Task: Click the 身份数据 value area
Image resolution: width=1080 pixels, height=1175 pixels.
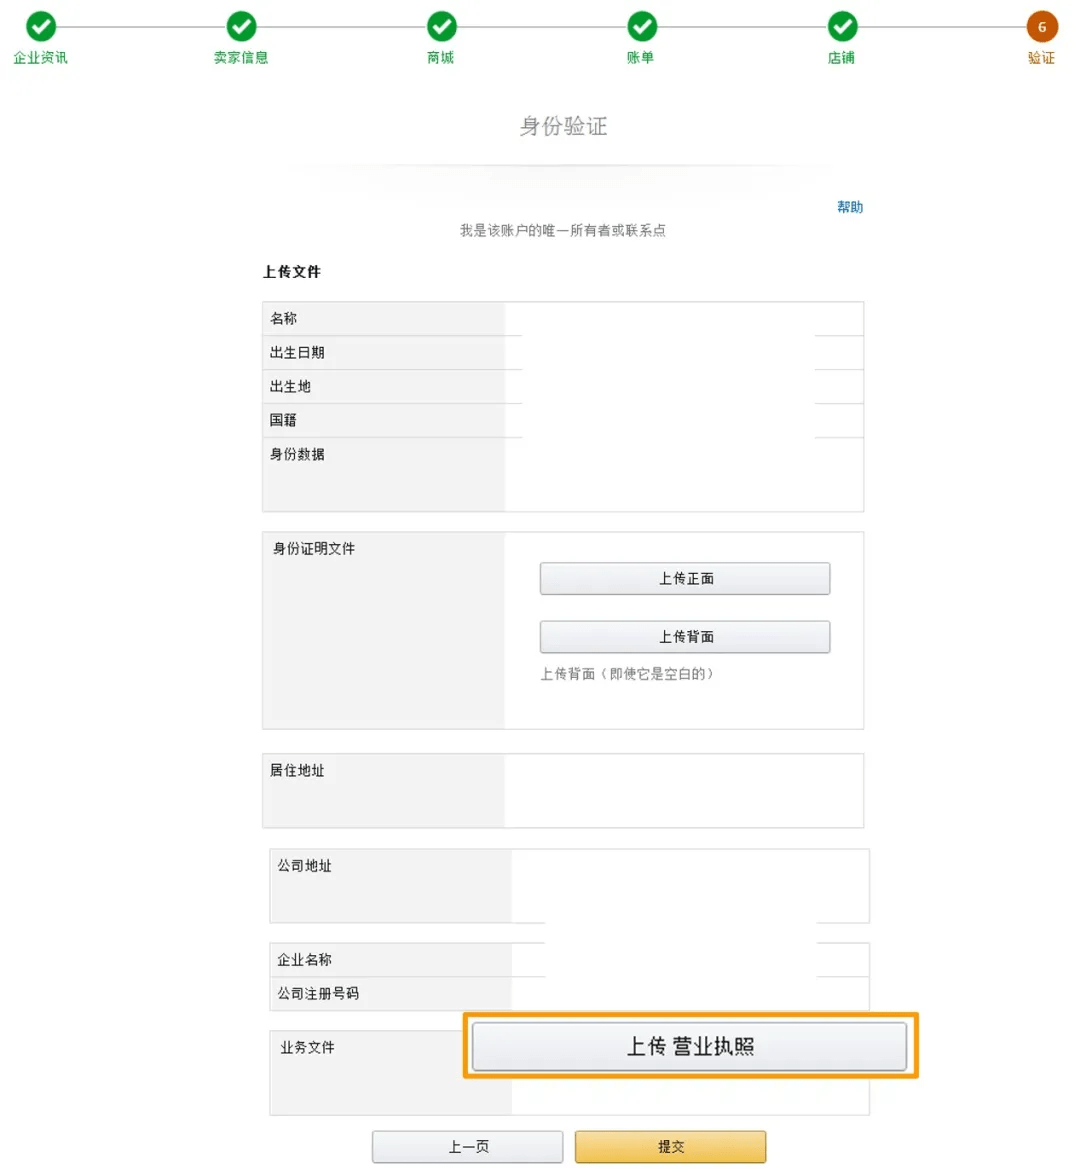Action: [x=683, y=474]
